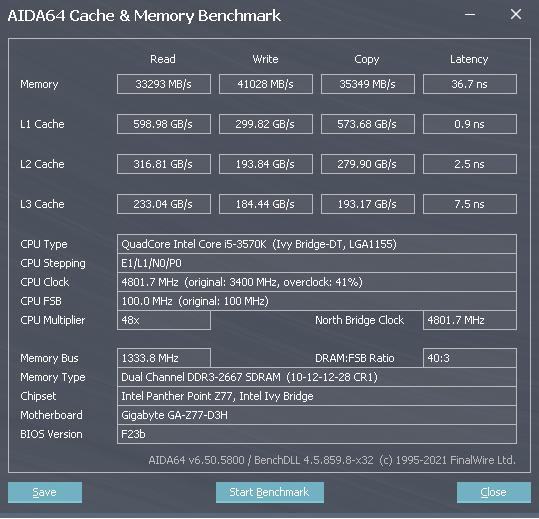The width and height of the screenshot is (539, 519).
Task: Click the L2 Cache row label
Action: tap(42, 164)
